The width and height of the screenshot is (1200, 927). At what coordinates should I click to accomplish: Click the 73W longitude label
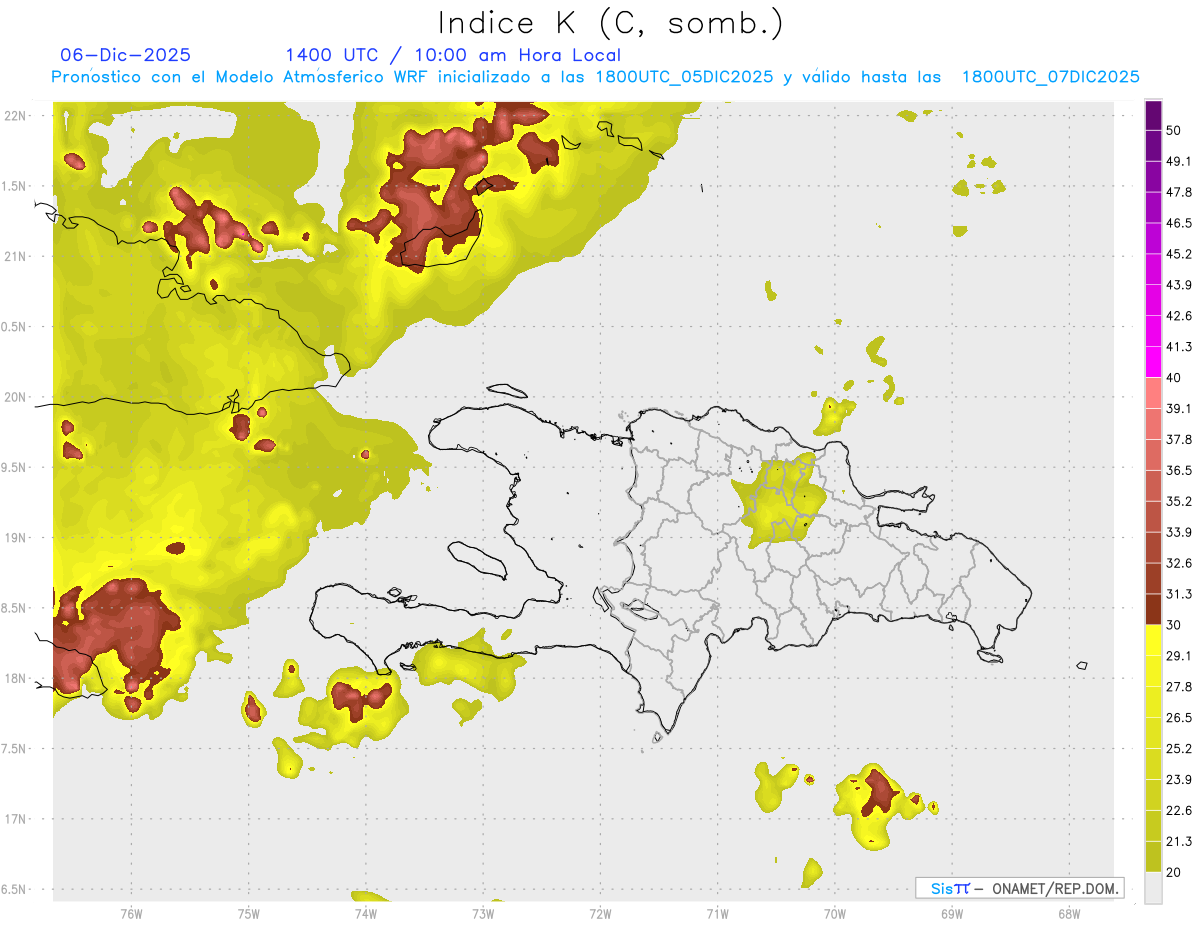point(483,913)
